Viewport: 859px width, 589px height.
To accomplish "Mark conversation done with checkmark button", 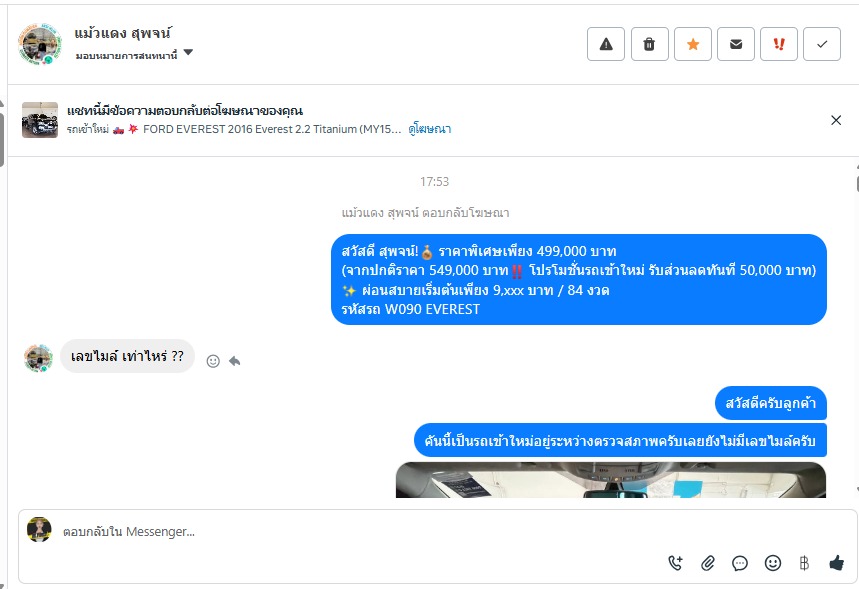I will pos(822,44).
